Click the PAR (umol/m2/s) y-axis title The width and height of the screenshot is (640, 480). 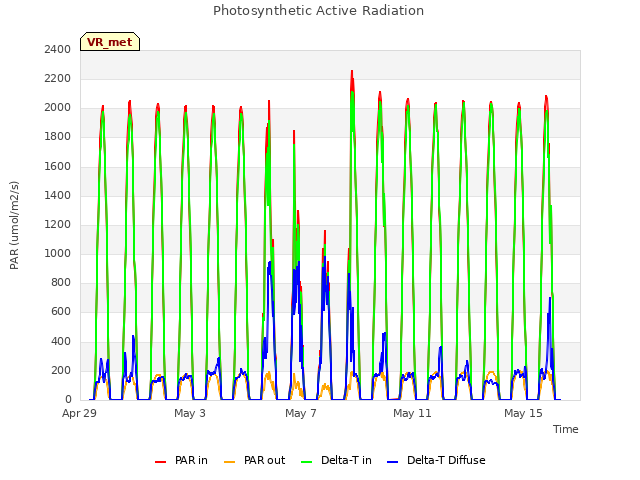pyautogui.click(x=14, y=225)
